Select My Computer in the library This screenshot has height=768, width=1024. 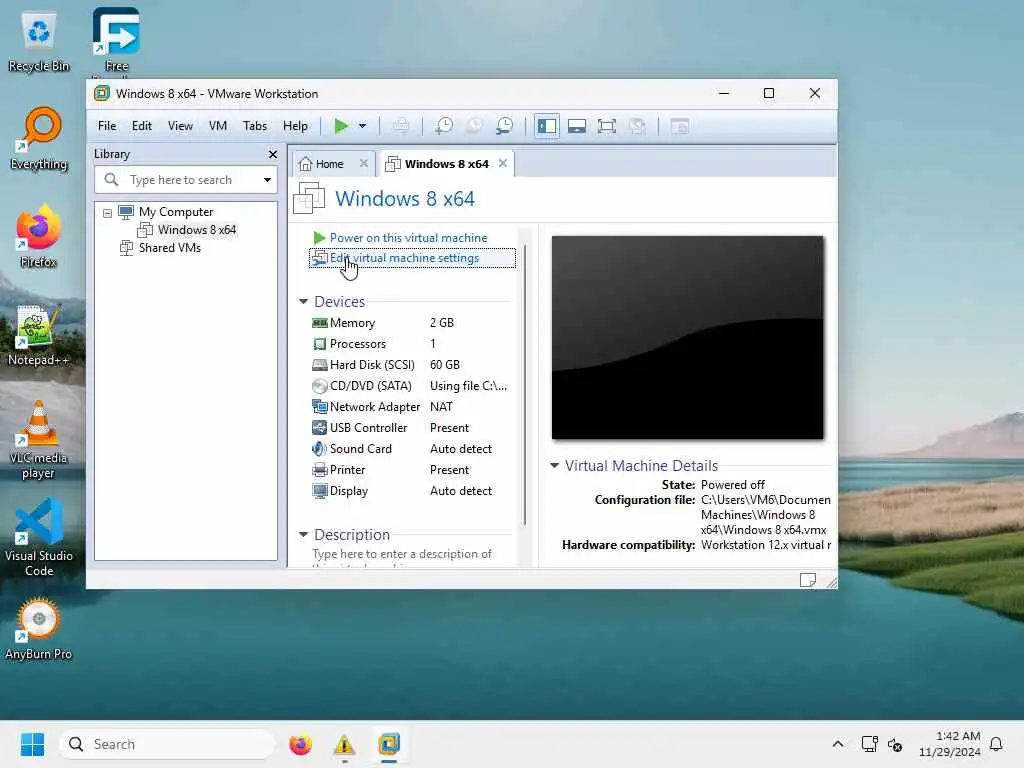pos(176,212)
